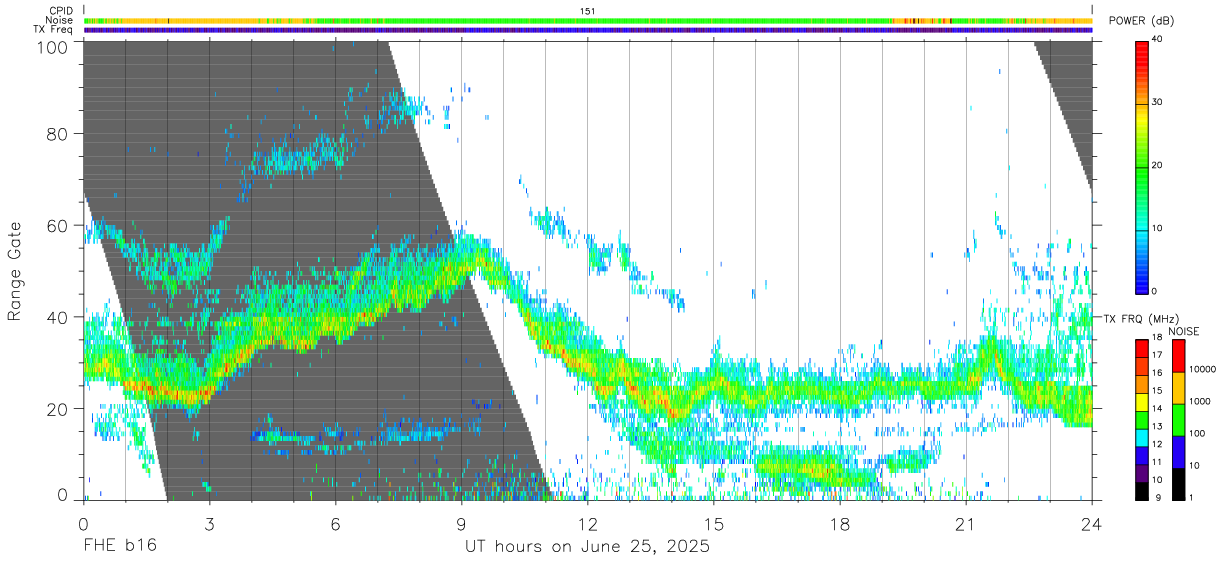Click the hour tick label '24'
1228x567 pixels.
1091,523
